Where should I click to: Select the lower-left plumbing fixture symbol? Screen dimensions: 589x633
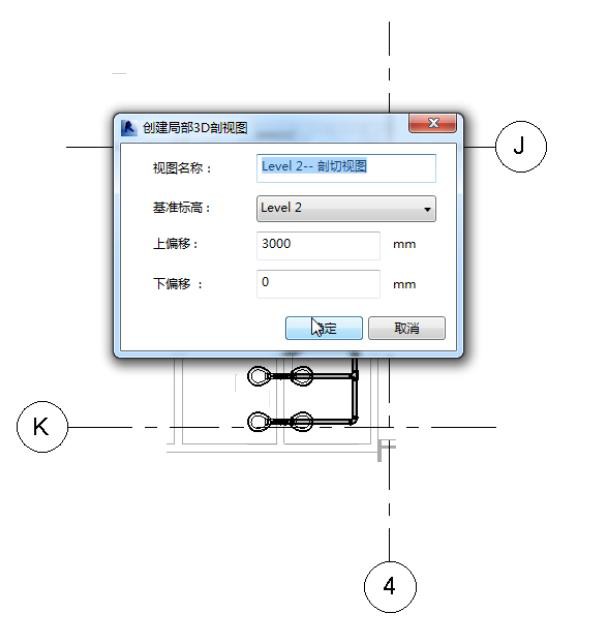(258, 421)
